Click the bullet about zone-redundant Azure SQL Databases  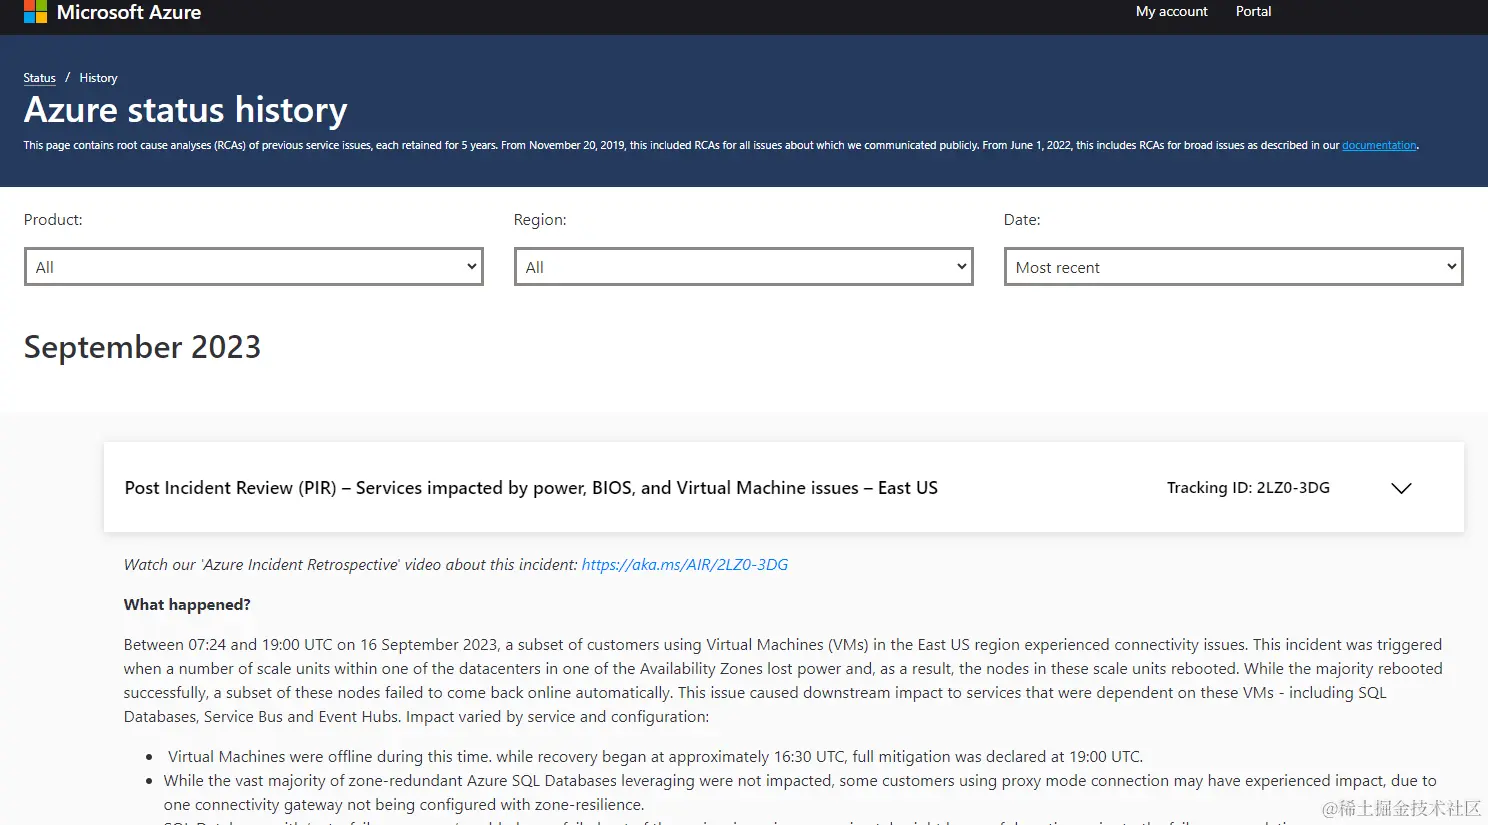800,793
